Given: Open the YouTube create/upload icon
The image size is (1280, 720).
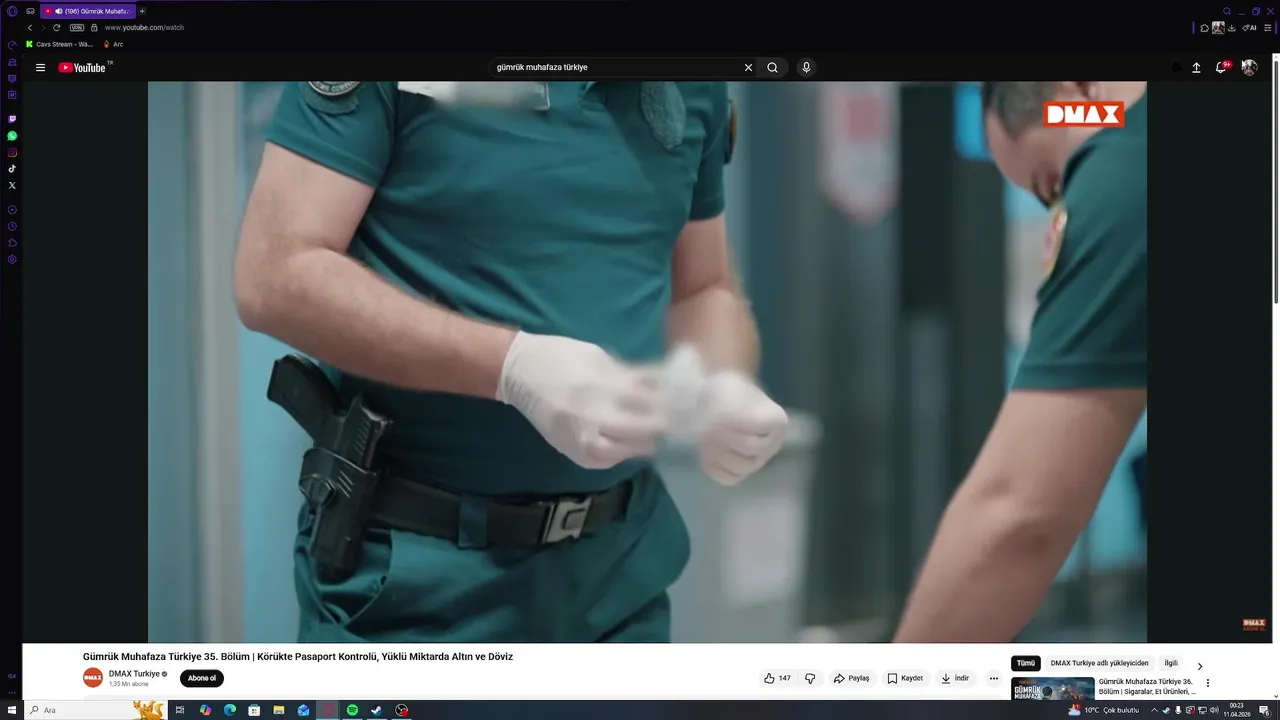Looking at the screenshot, I should [1196, 68].
